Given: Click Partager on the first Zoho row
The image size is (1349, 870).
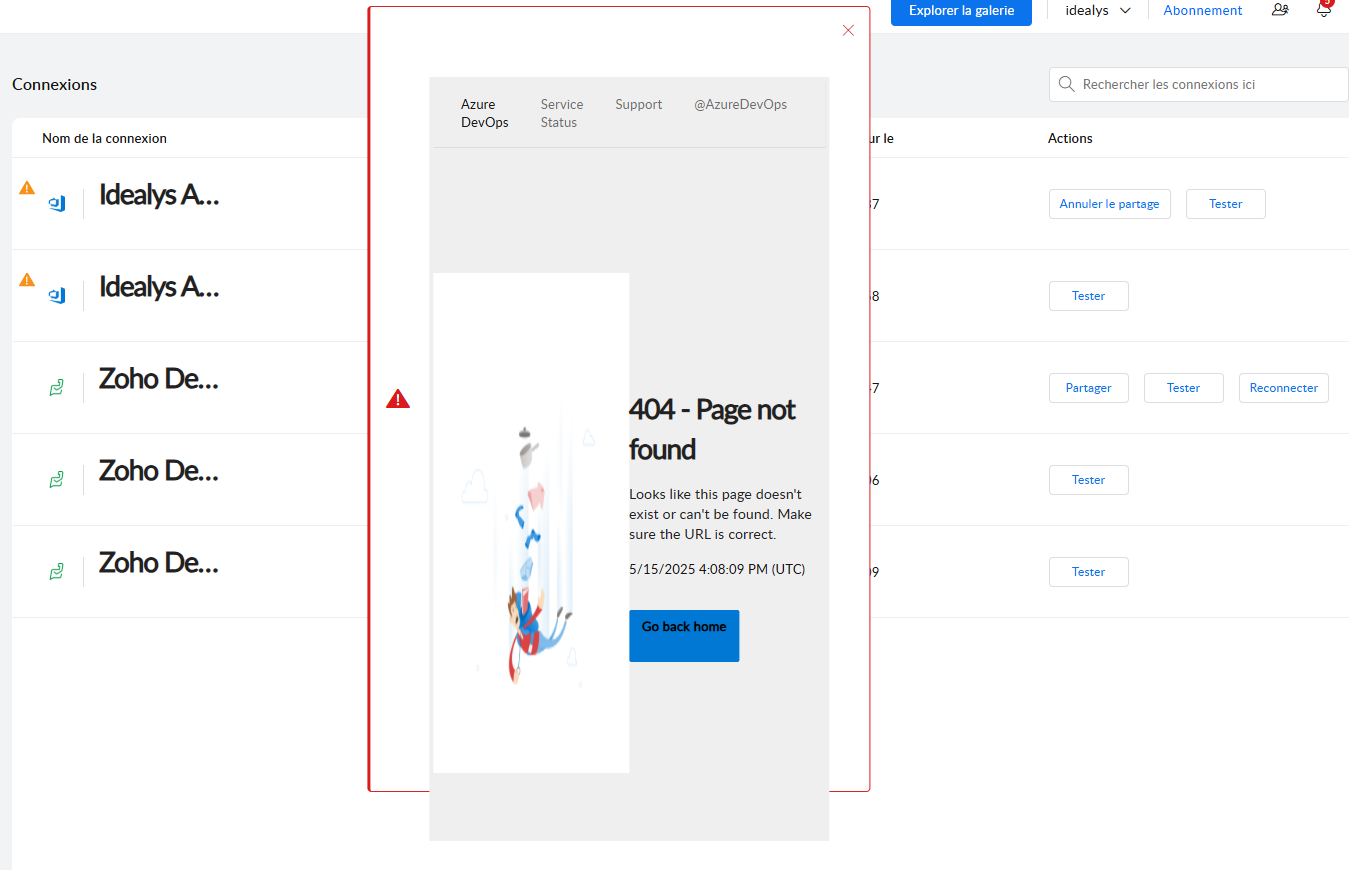Looking at the screenshot, I should pyautogui.click(x=1088, y=388).
